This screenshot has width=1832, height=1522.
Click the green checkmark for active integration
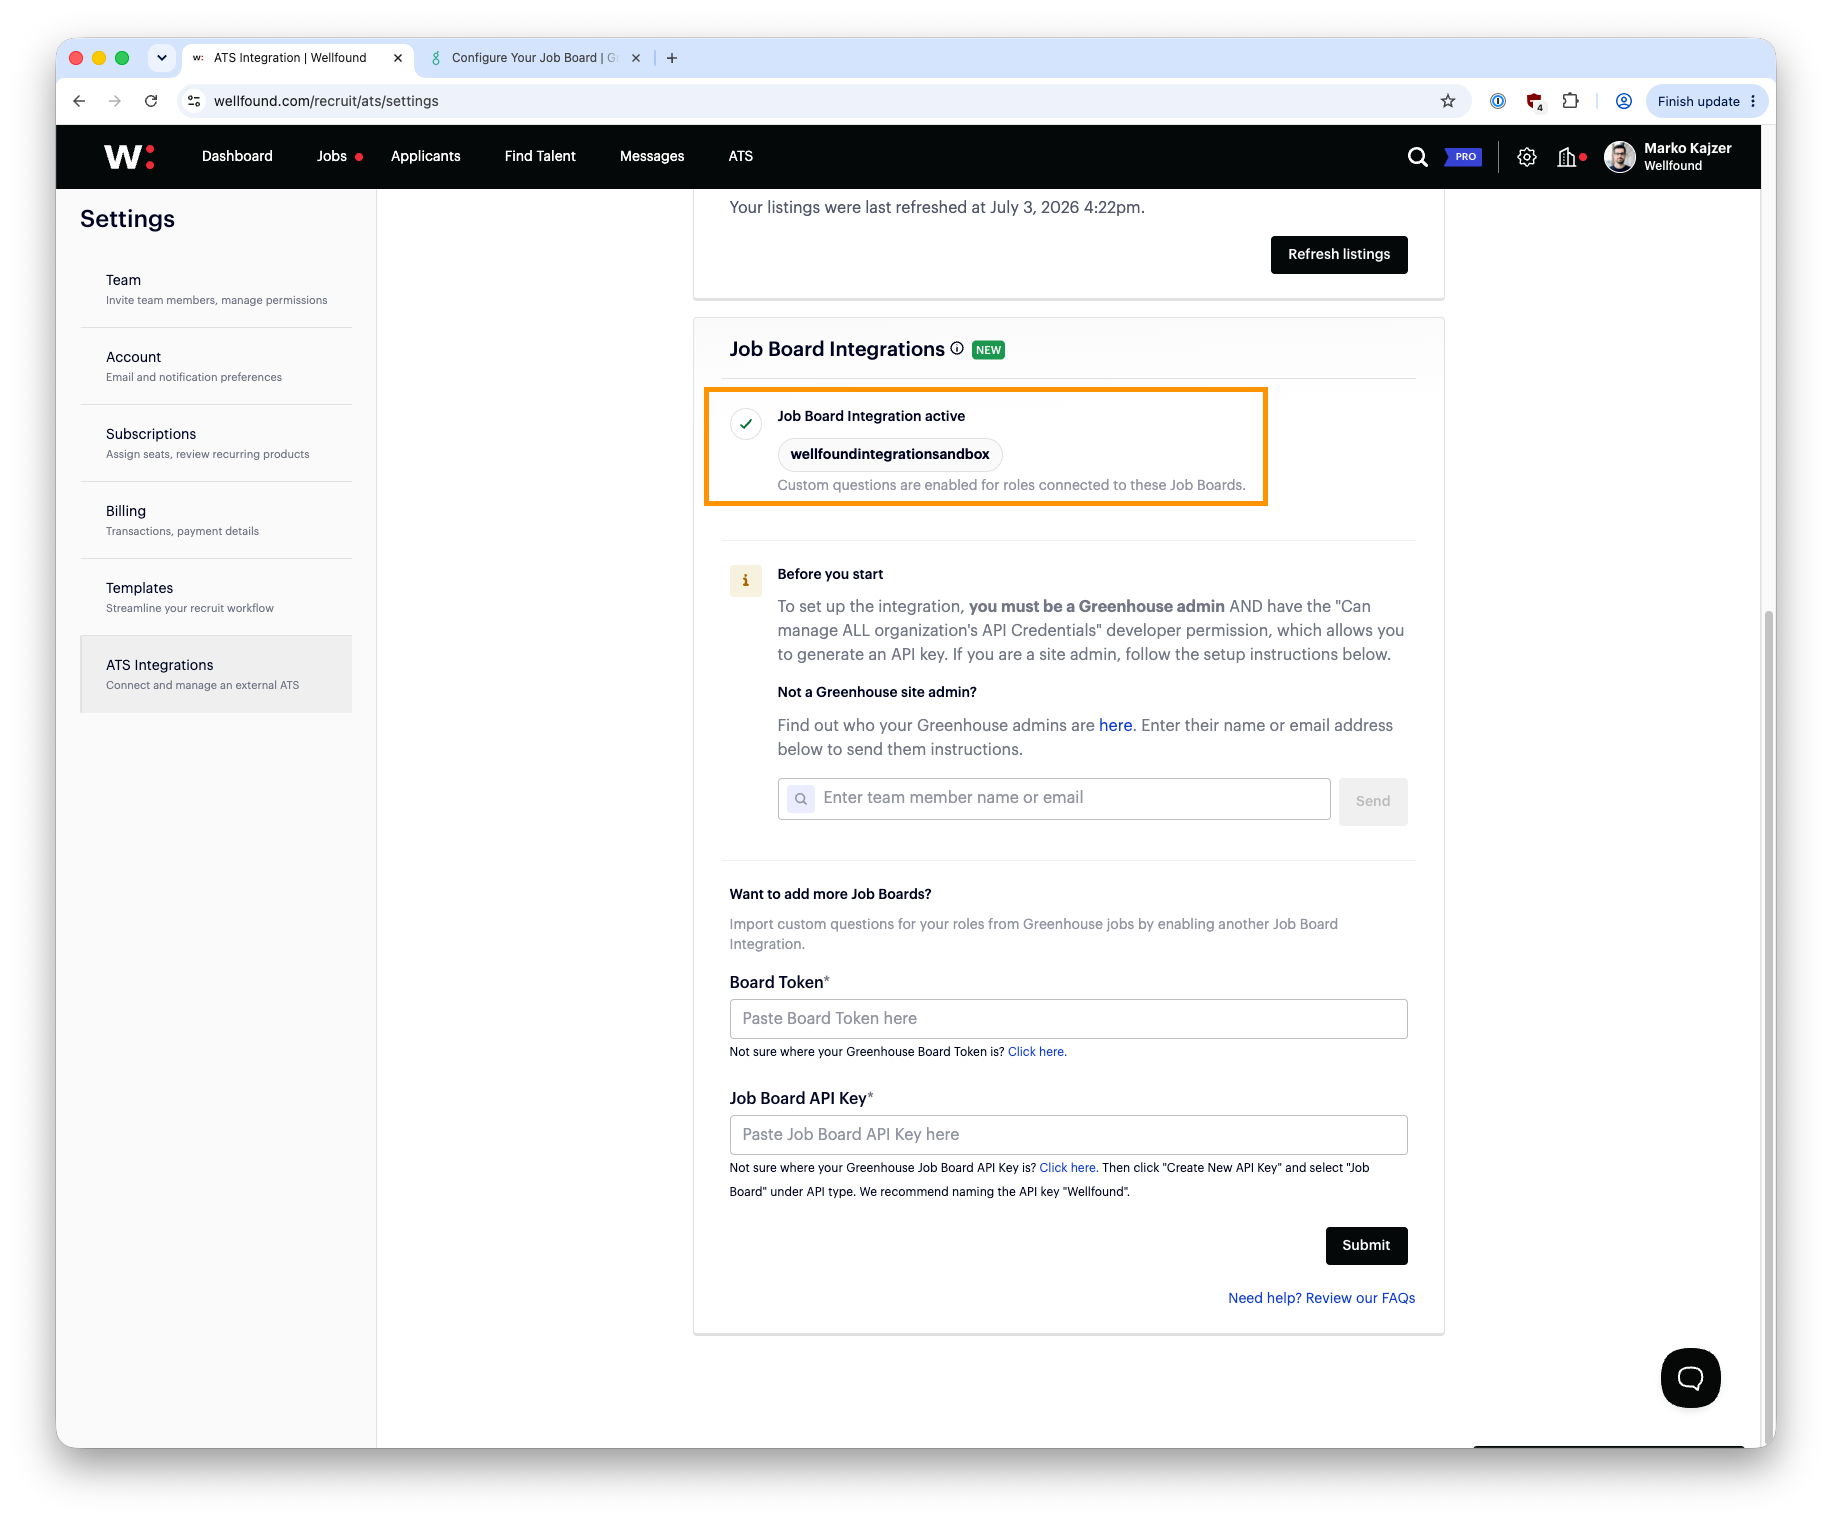746,423
